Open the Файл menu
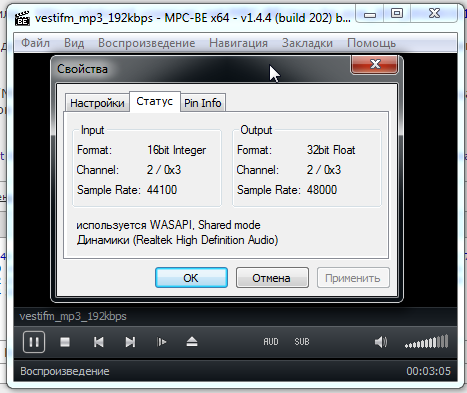The height and width of the screenshot is (393, 467). [x=35, y=43]
